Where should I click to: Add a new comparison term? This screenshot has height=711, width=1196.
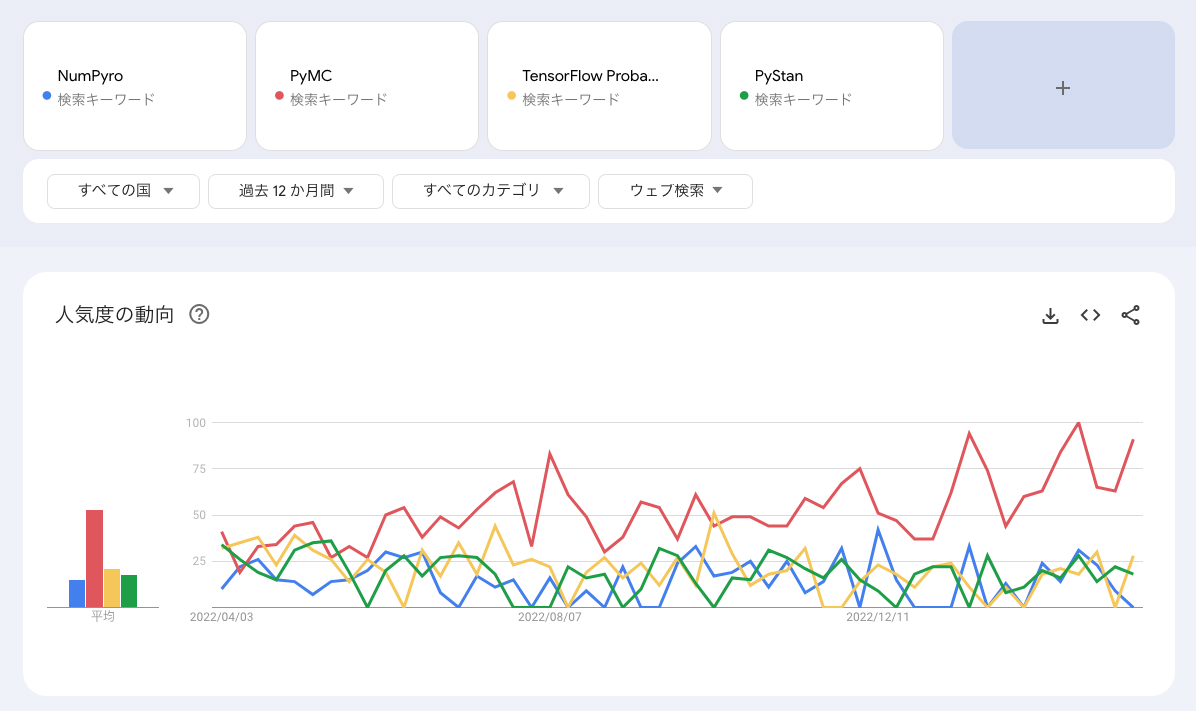coord(1063,85)
